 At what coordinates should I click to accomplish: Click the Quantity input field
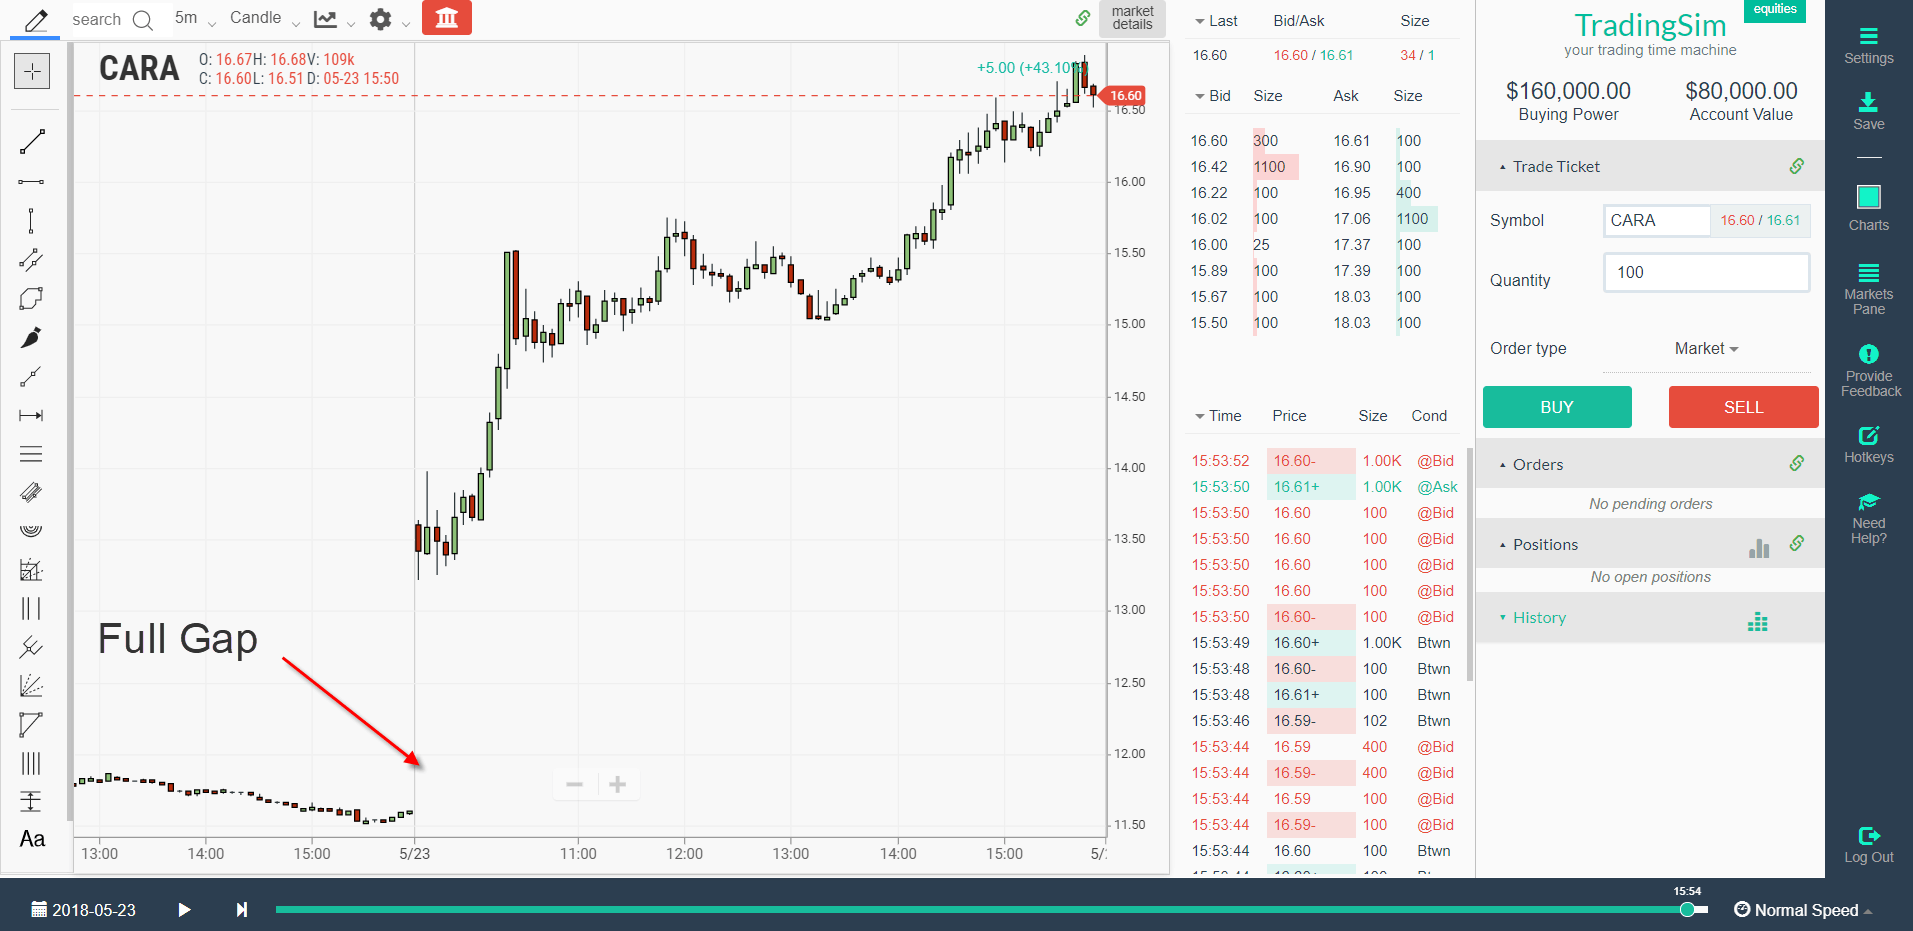click(1706, 272)
